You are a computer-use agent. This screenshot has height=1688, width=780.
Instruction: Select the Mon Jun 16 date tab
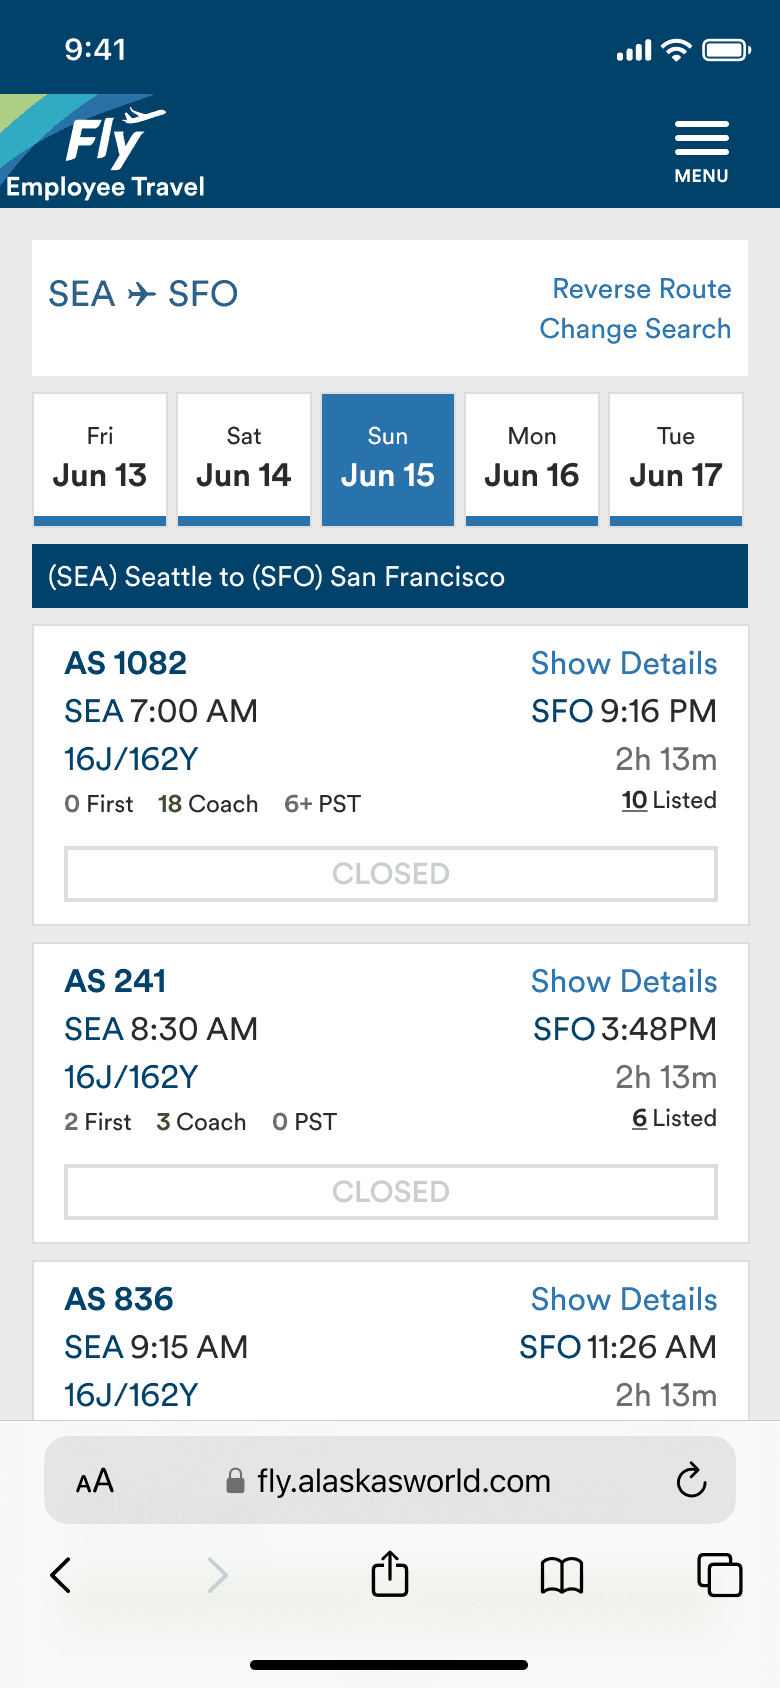[532, 459]
